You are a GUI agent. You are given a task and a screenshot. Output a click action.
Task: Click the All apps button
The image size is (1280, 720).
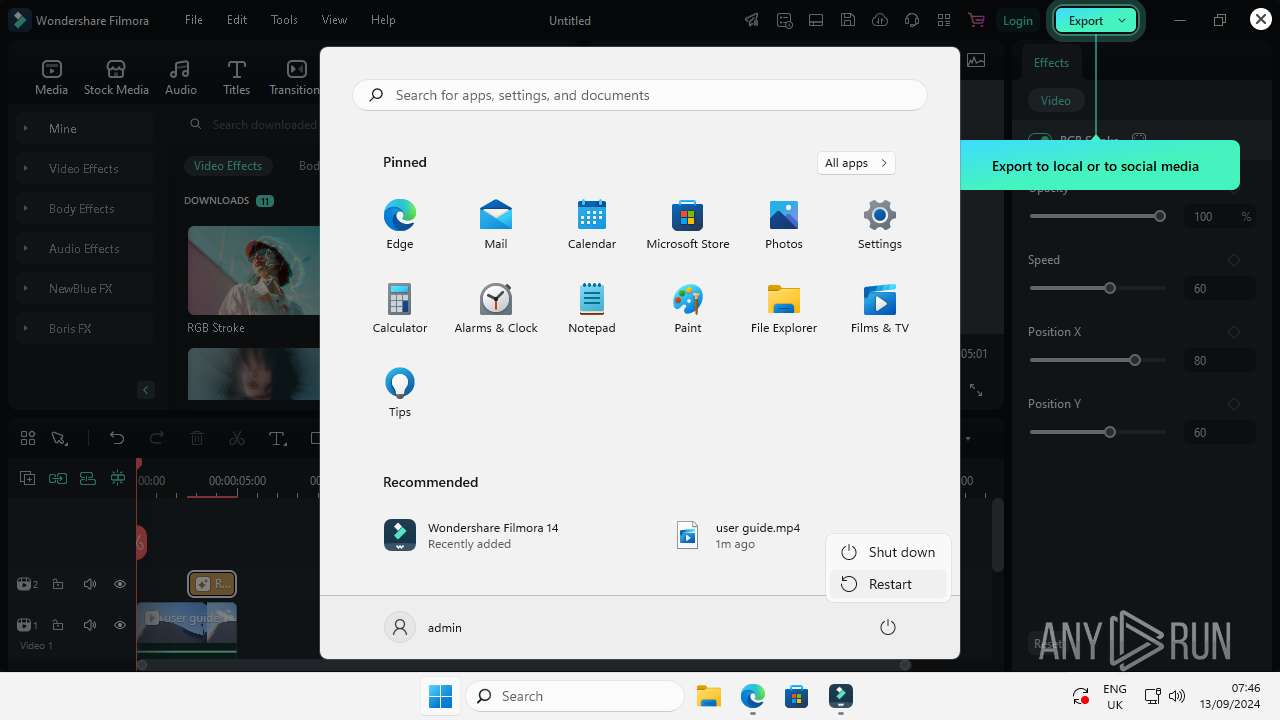(x=856, y=163)
